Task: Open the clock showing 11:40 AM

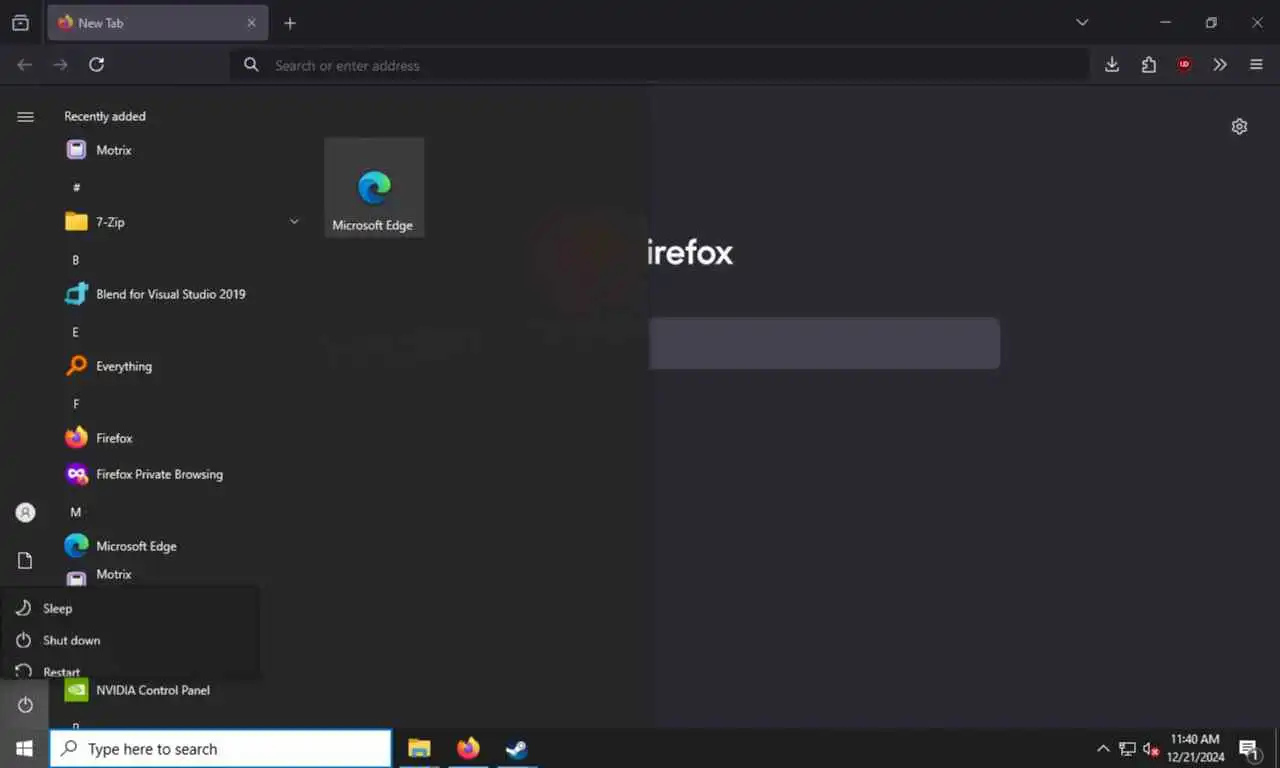Action: [1195, 748]
